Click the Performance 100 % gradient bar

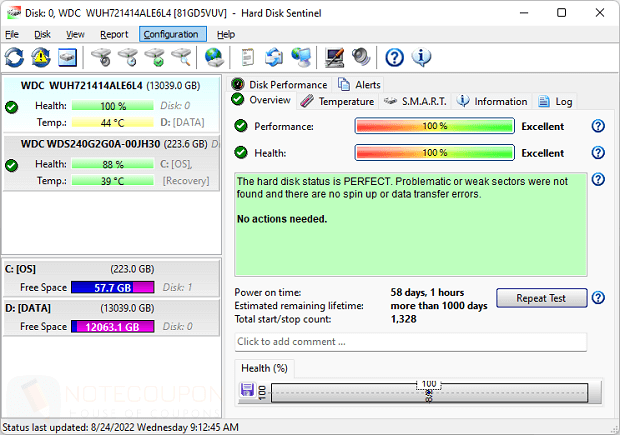(x=435, y=126)
